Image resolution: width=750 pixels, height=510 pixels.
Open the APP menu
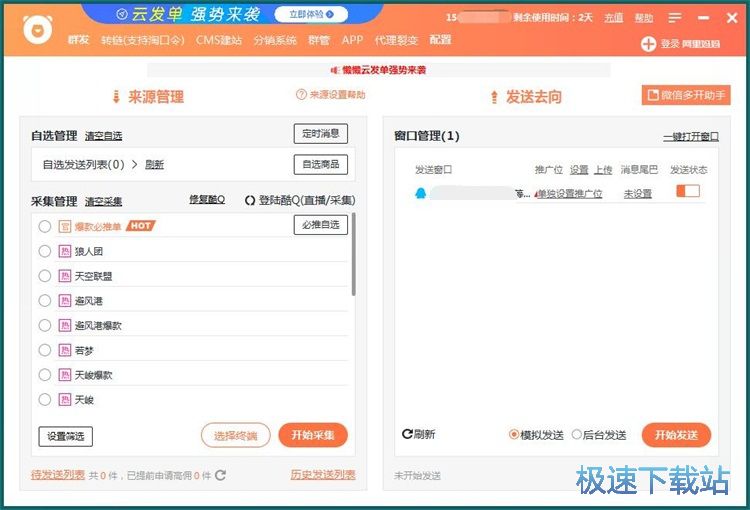click(x=353, y=40)
